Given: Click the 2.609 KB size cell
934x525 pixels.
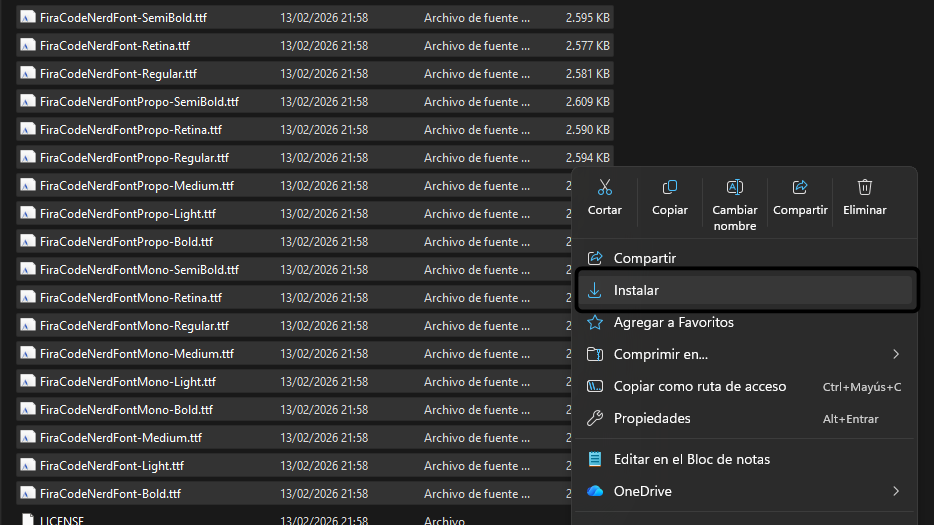Looking at the screenshot, I should (587, 102).
